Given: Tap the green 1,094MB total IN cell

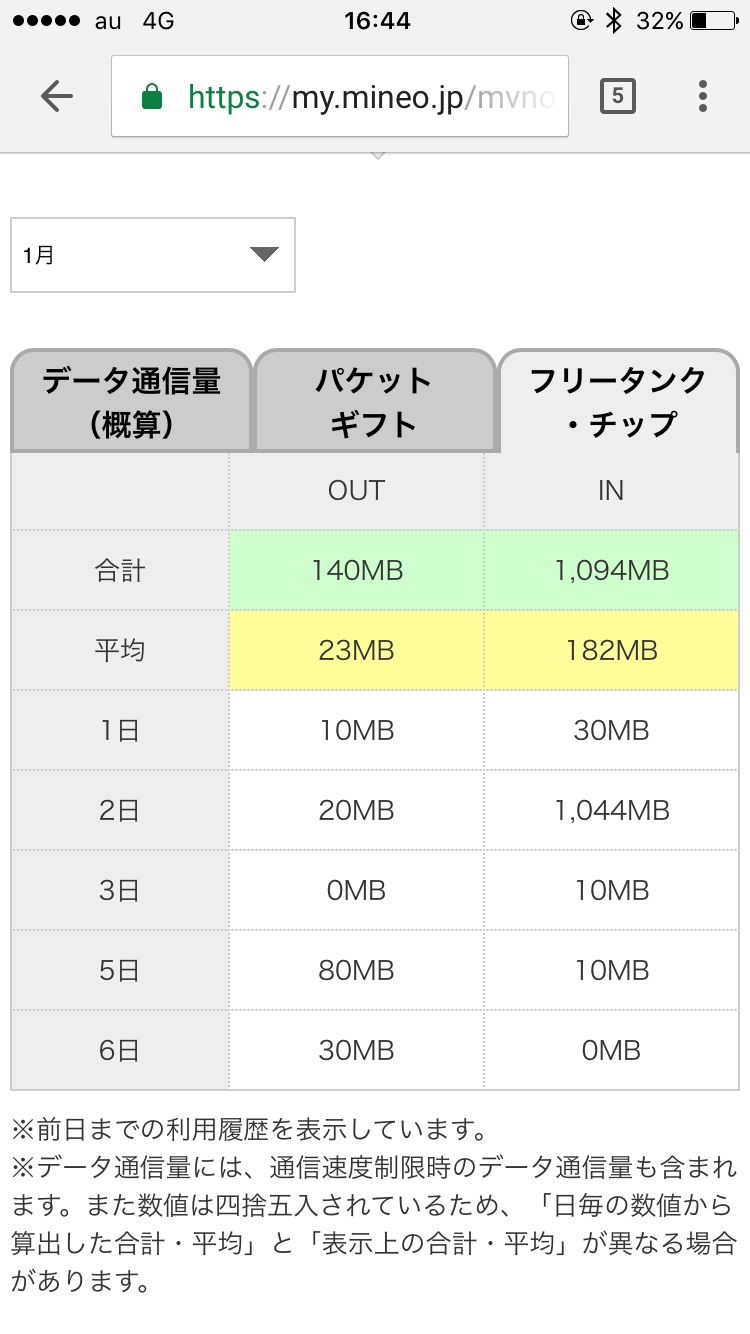Looking at the screenshot, I should 611,571.
